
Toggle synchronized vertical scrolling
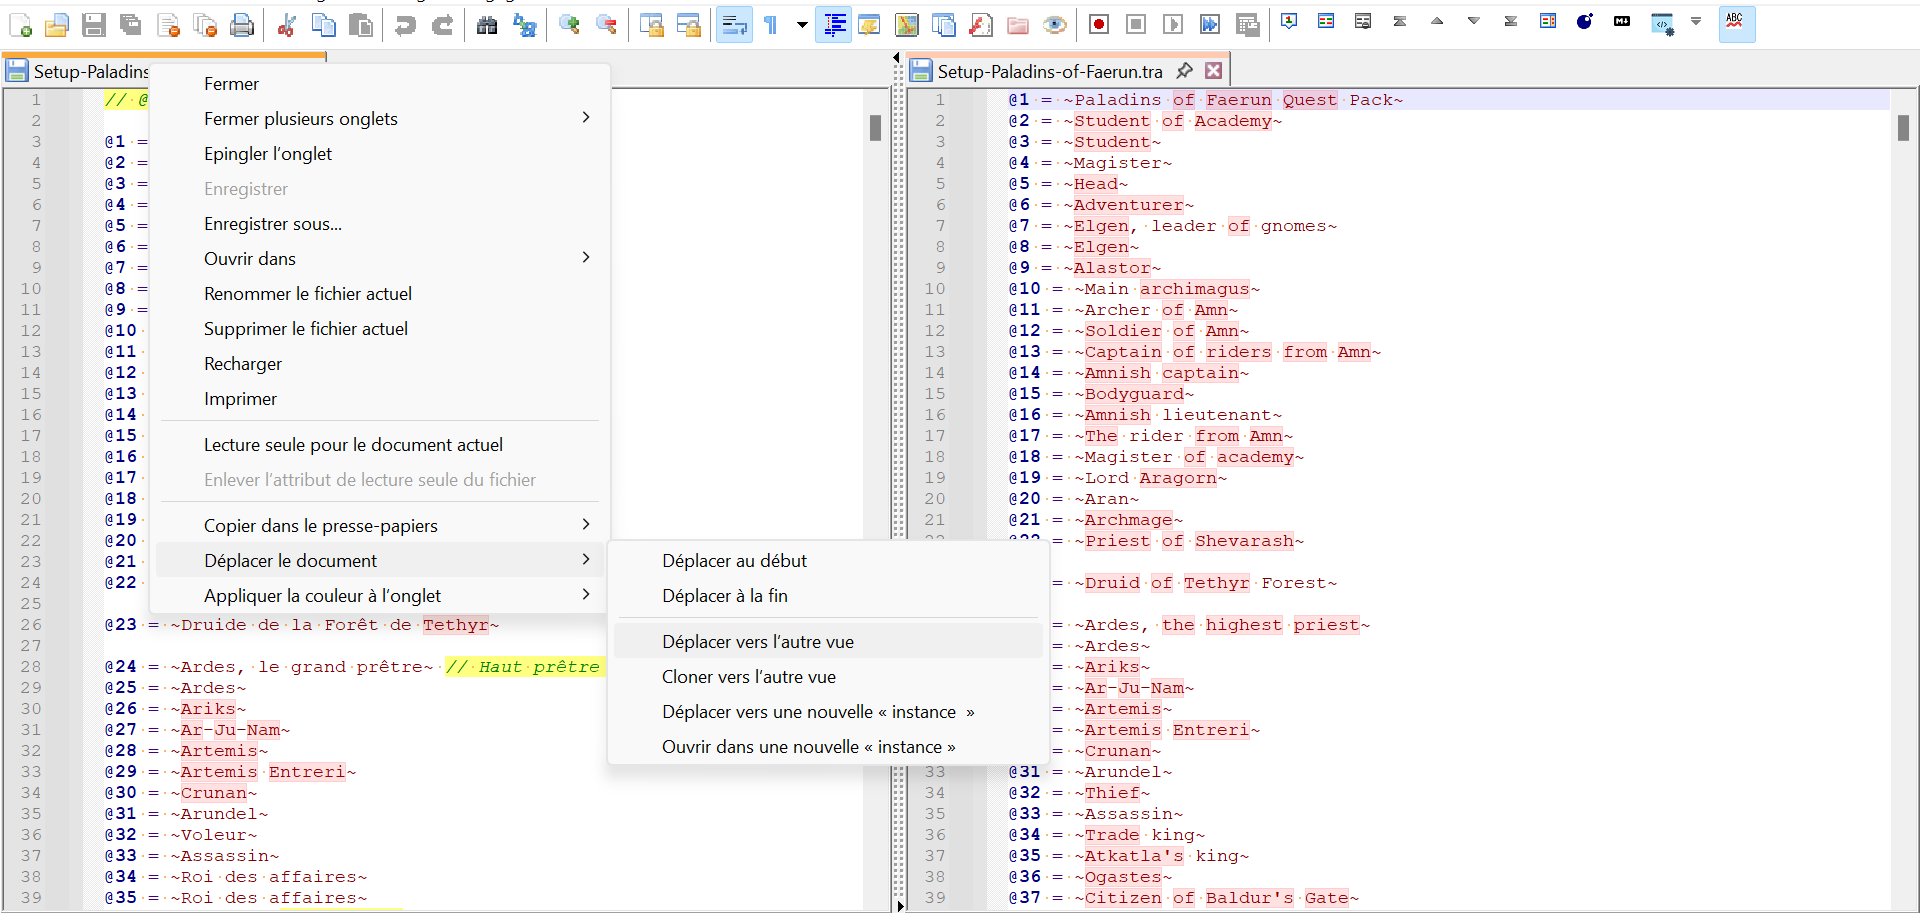click(x=651, y=25)
